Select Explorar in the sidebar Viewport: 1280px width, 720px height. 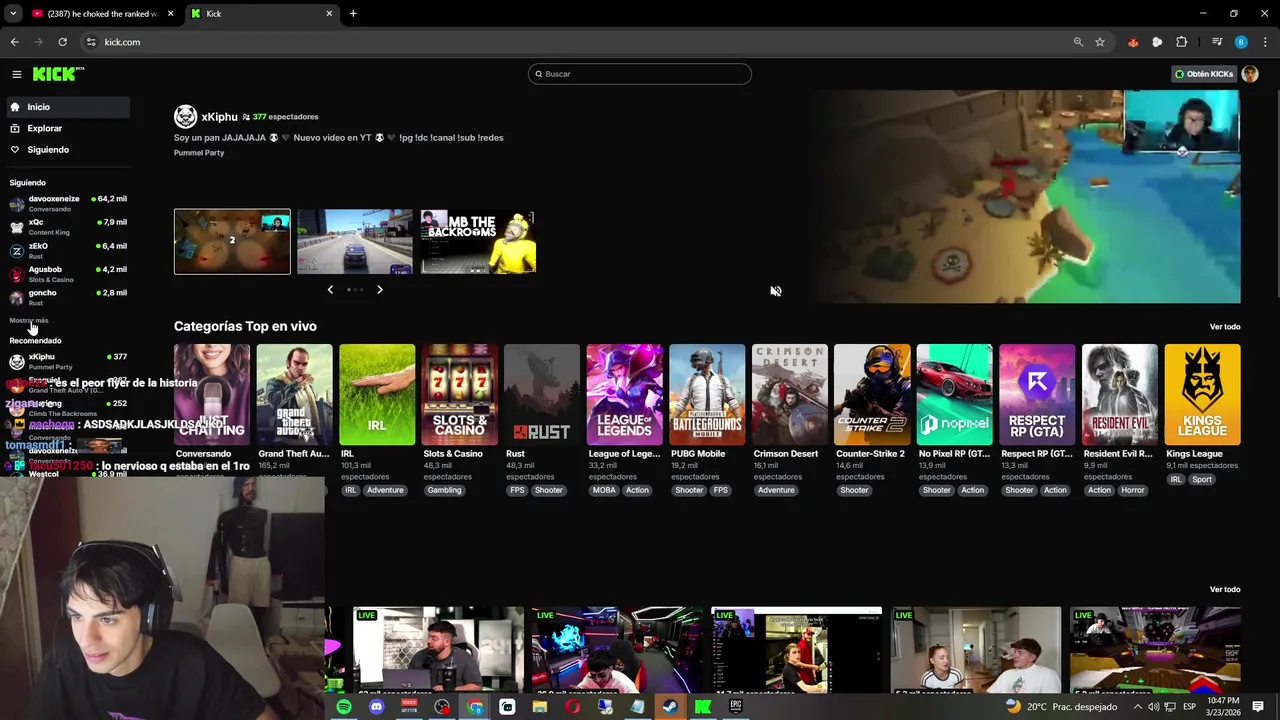tap(67, 128)
